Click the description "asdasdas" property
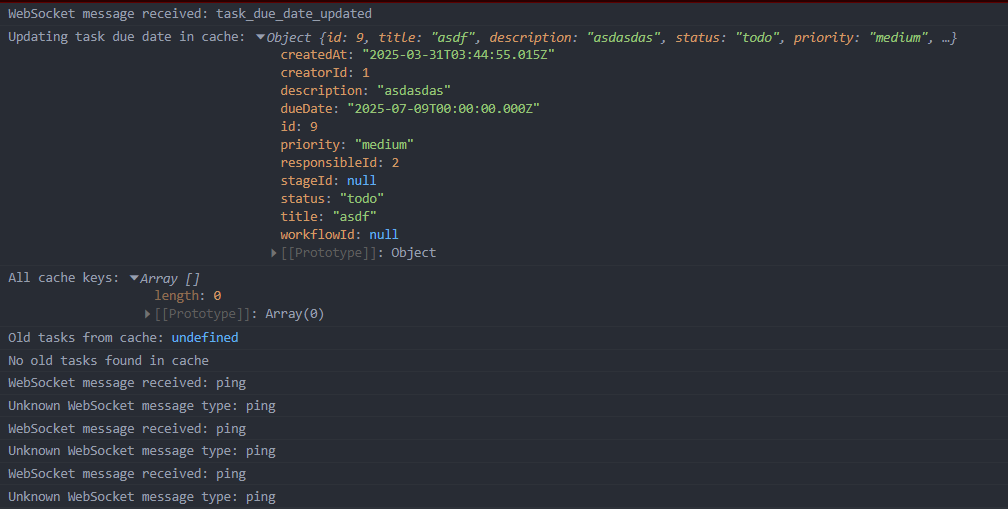The image size is (1008, 509). click(x=365, y=91)
